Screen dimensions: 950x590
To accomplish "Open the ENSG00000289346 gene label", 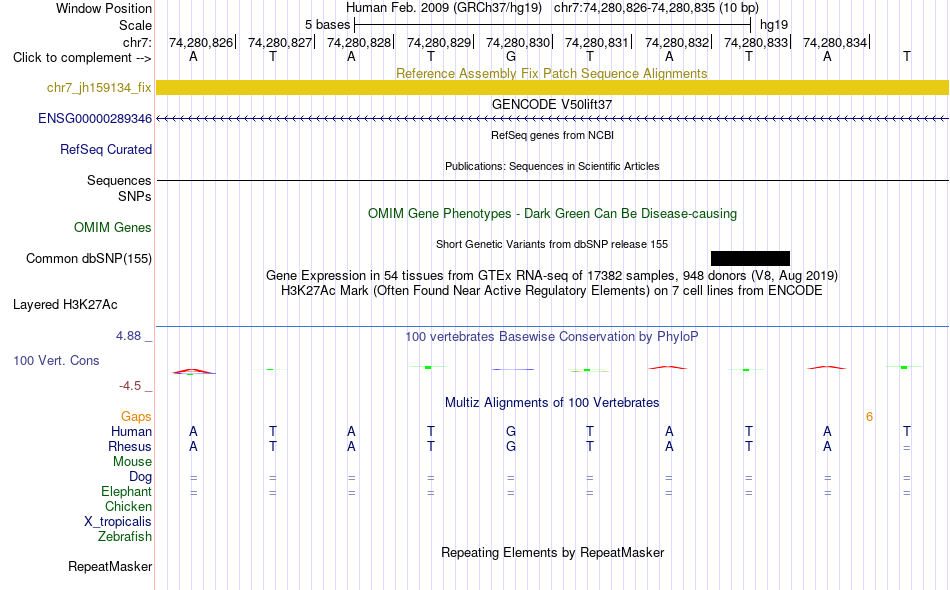I will (x=95, y=118).
